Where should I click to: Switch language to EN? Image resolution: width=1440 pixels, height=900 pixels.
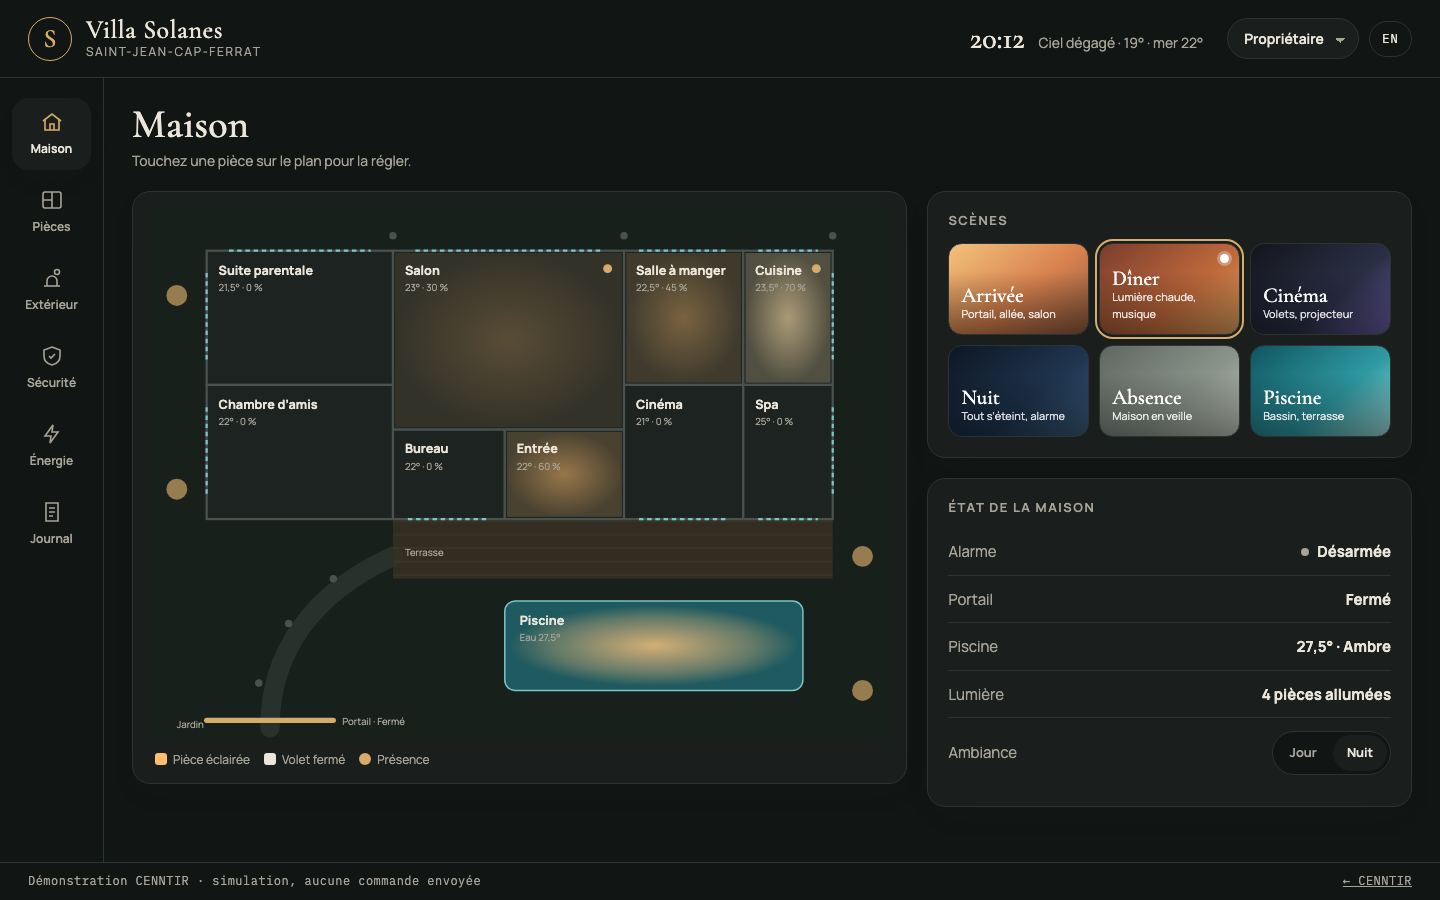click(1390, 39)
